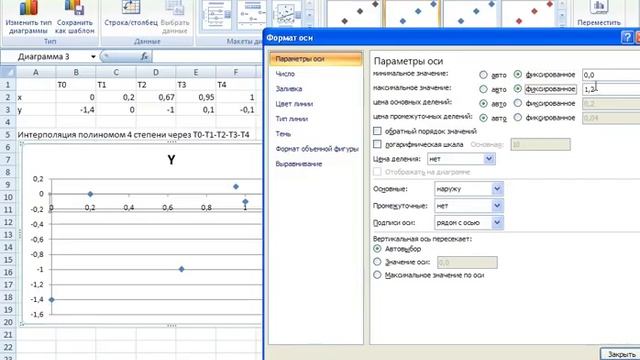The height and width of the screenshot is (360, 640).
Task: Select the maximum axis value crossing option
Action: click(x=378, y=275)
